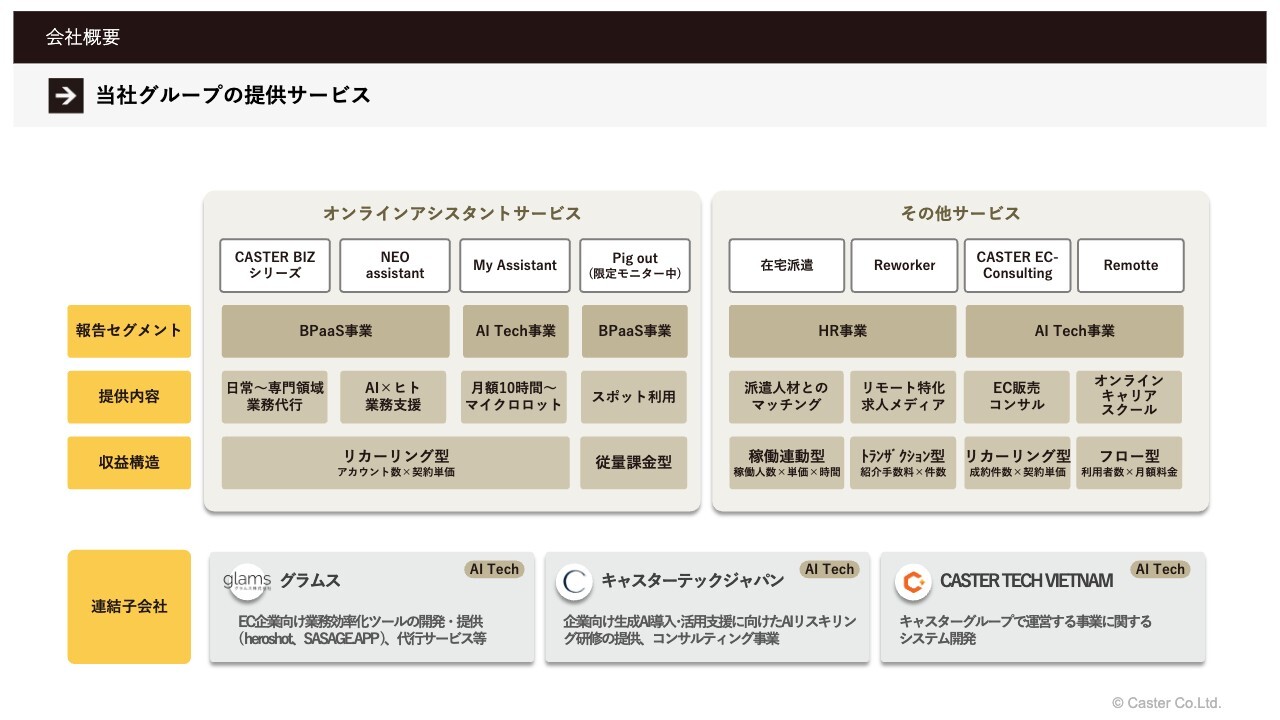Click the Reworker service box
The width and height of the screenshot is (1280, 720).
coord(904,265)
